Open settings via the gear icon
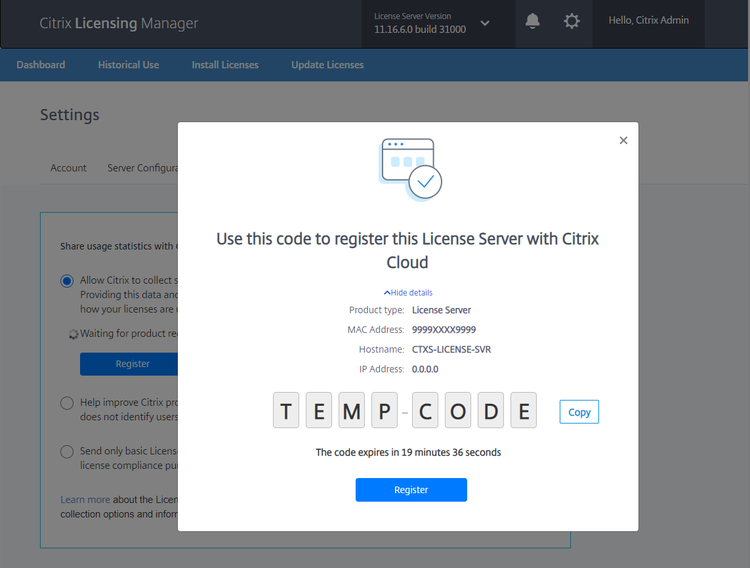Screen dimensions: 750x568 (x=571, y=21)
